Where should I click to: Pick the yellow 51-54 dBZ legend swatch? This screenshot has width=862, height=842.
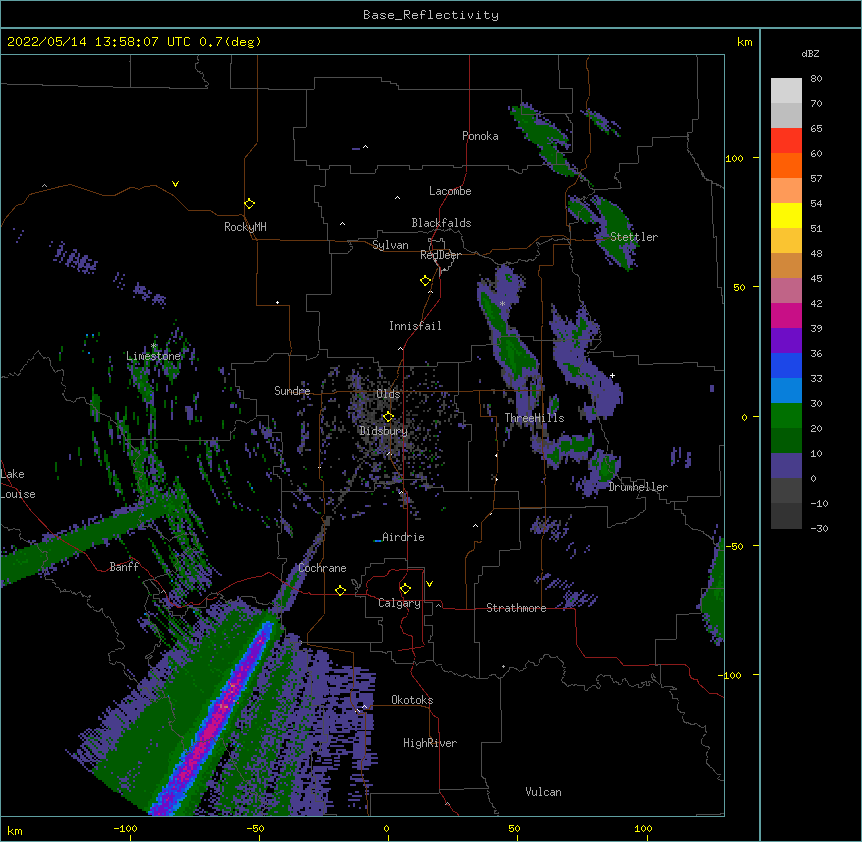(x=786, y=215)
